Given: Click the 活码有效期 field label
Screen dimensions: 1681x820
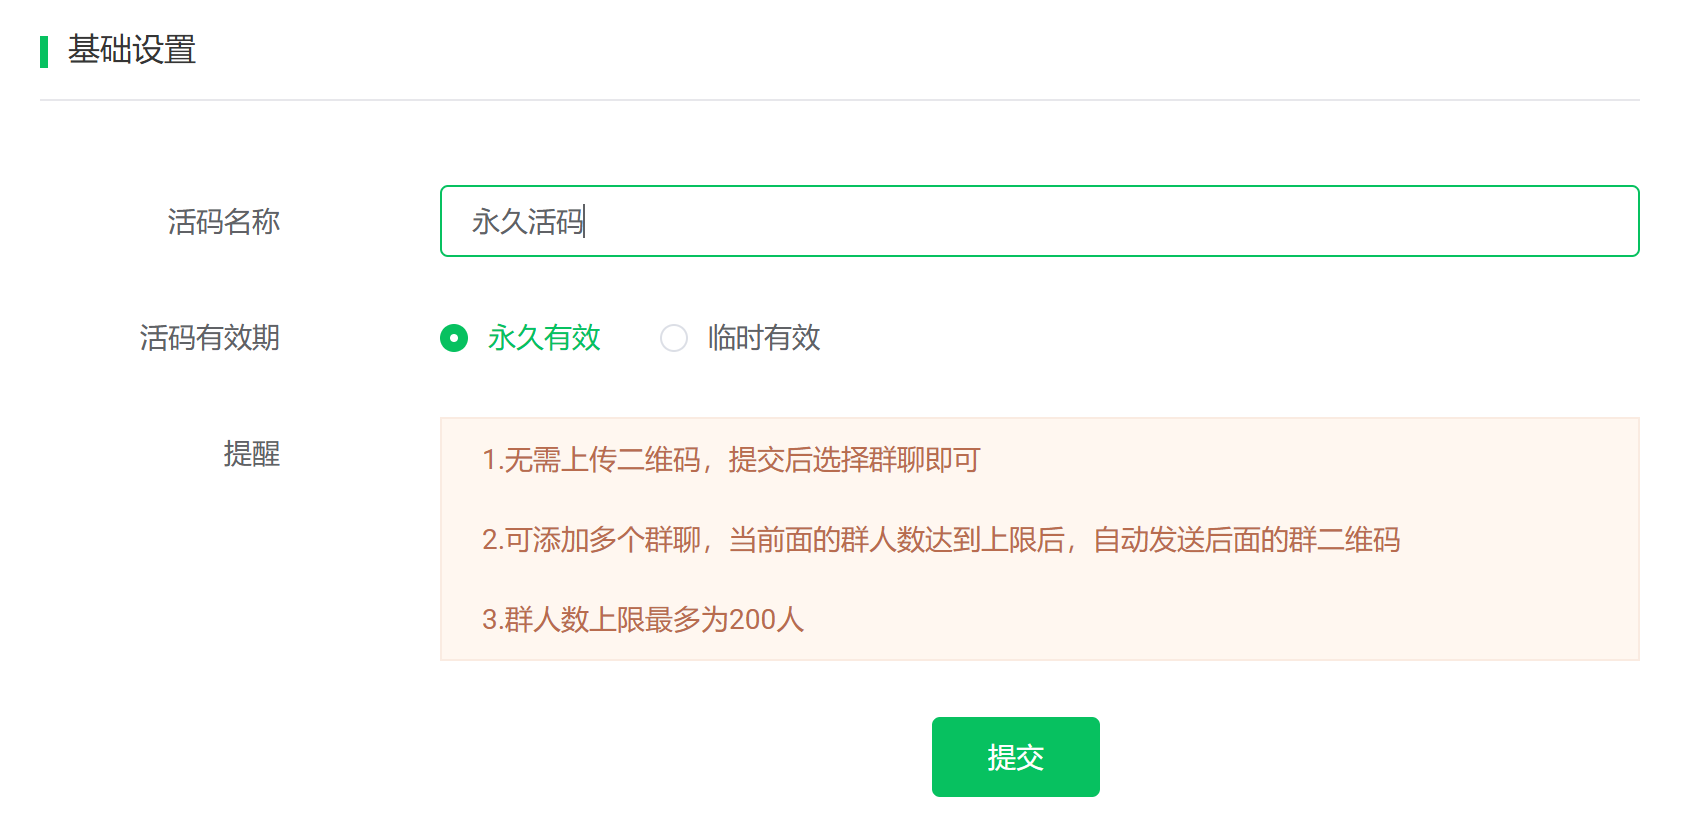Looking at the screenshot, I should 210,338.
